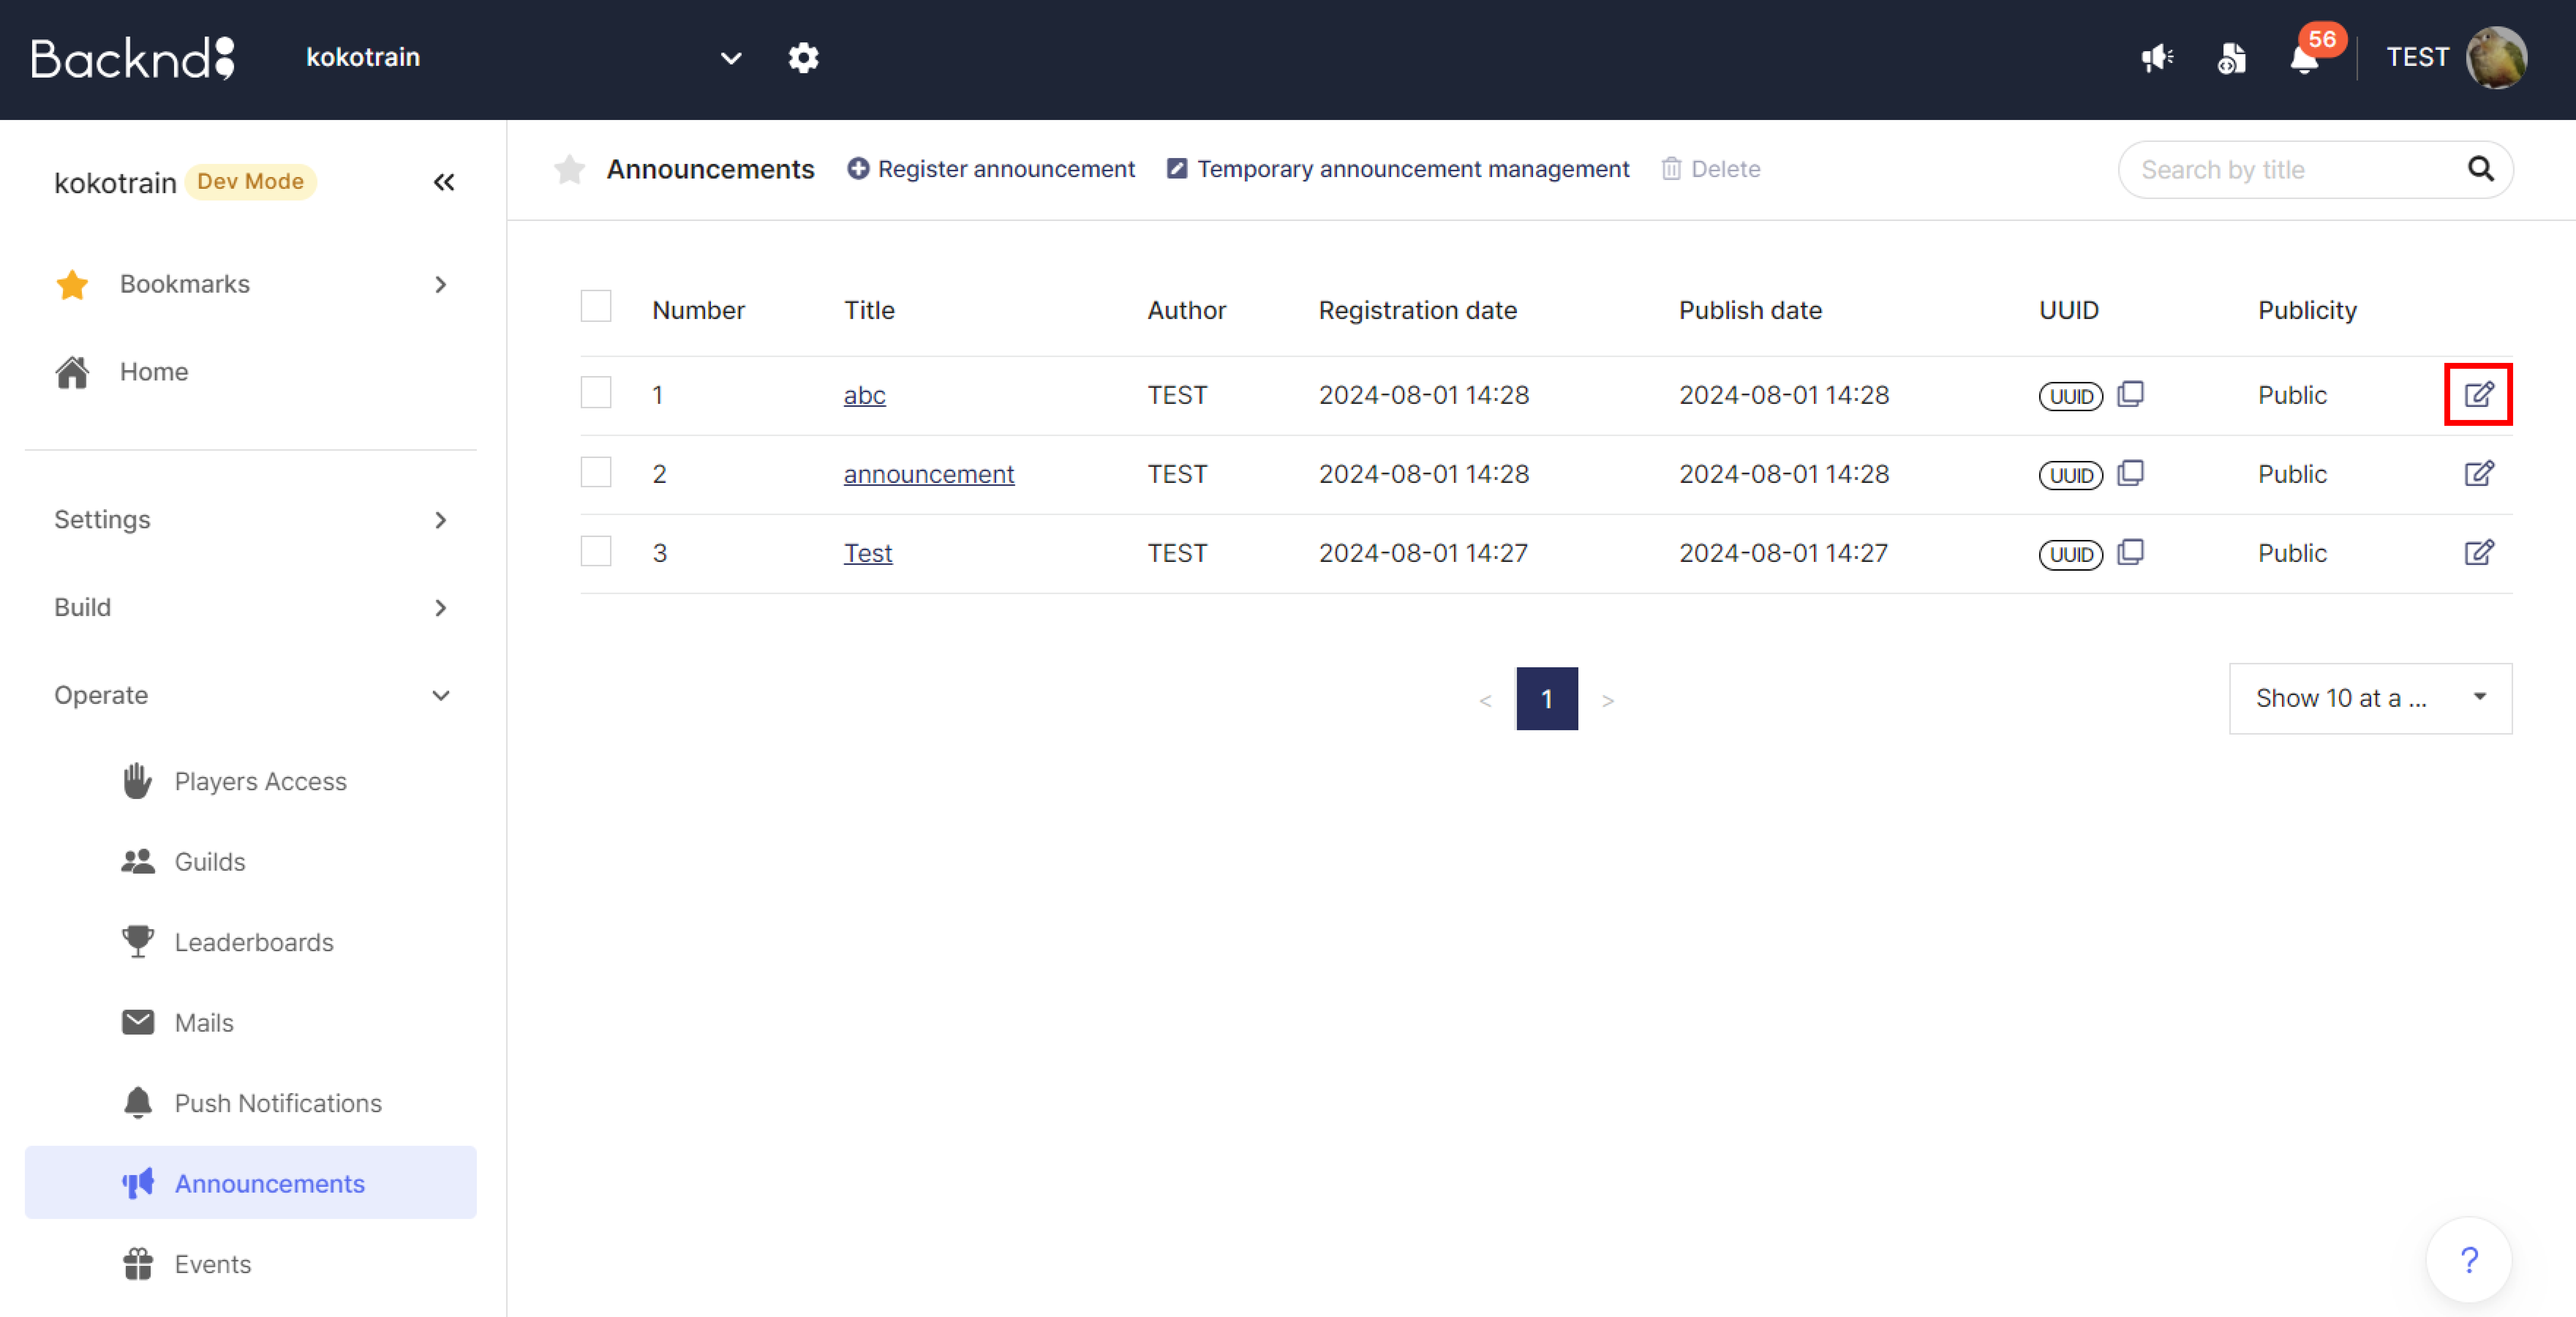The width and height of the screenshot is (2576, 1317).
Task: Open Leaderboards in sidebar
Action: coord(250,942)
